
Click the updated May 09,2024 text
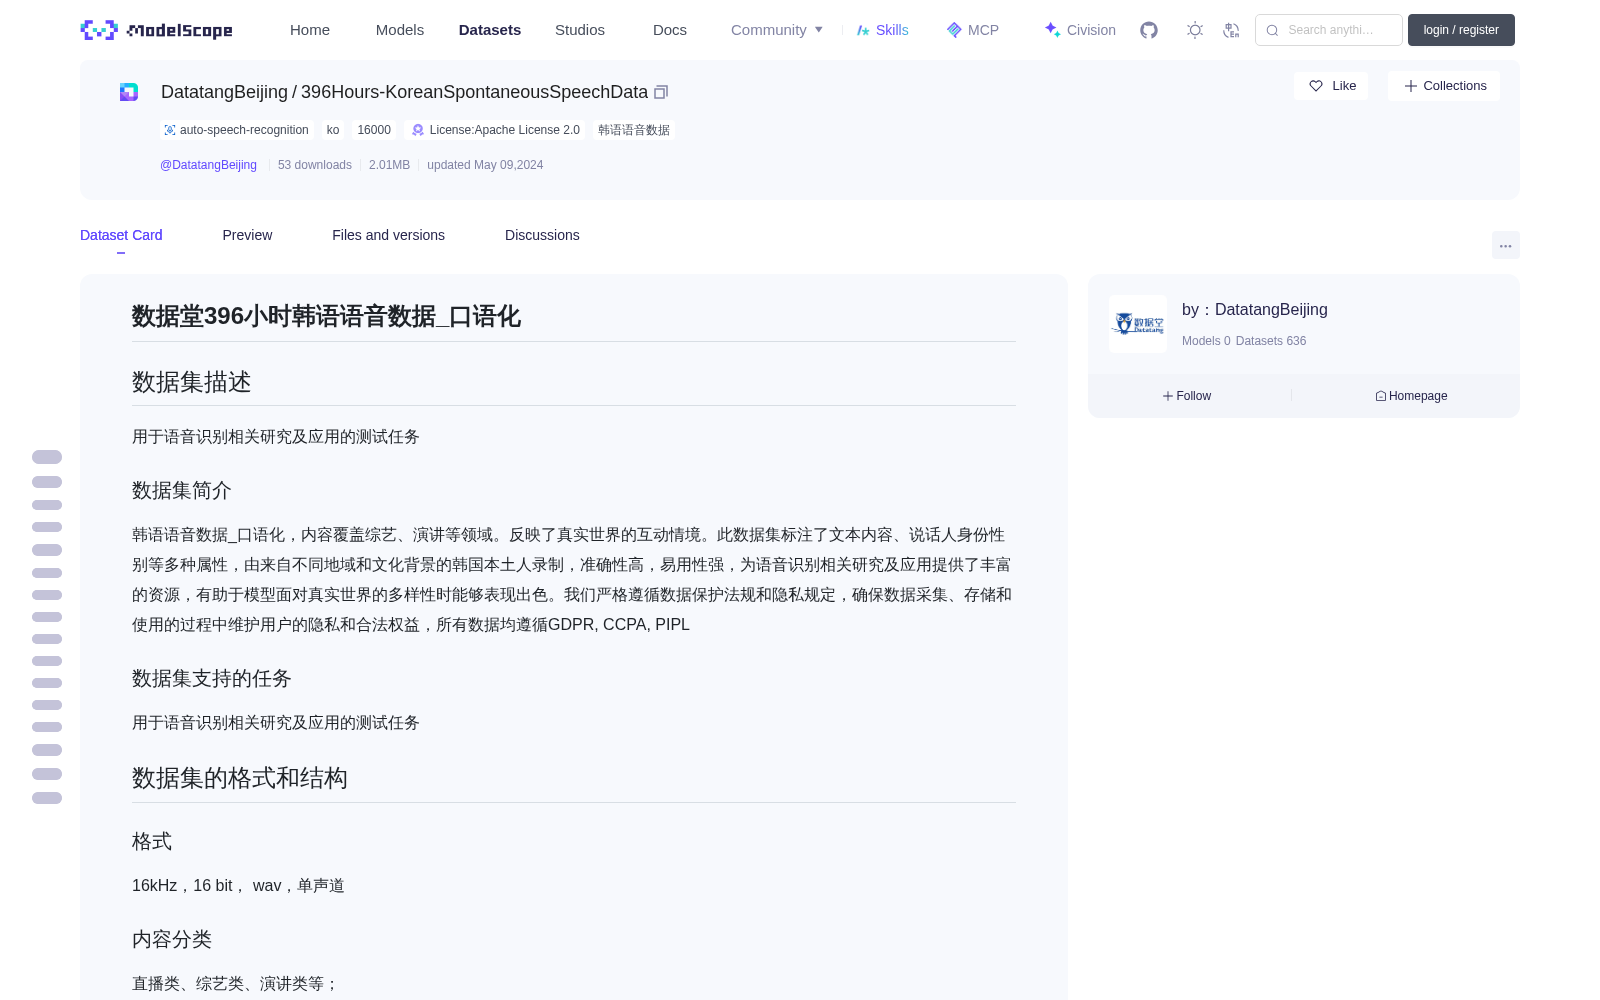click(x=485, y=165)
